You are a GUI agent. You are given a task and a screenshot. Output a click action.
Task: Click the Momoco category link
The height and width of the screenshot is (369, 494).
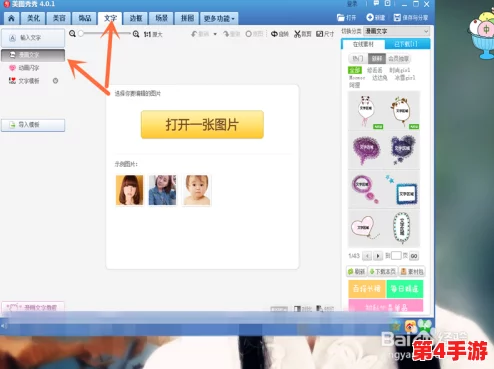point(357,78)
